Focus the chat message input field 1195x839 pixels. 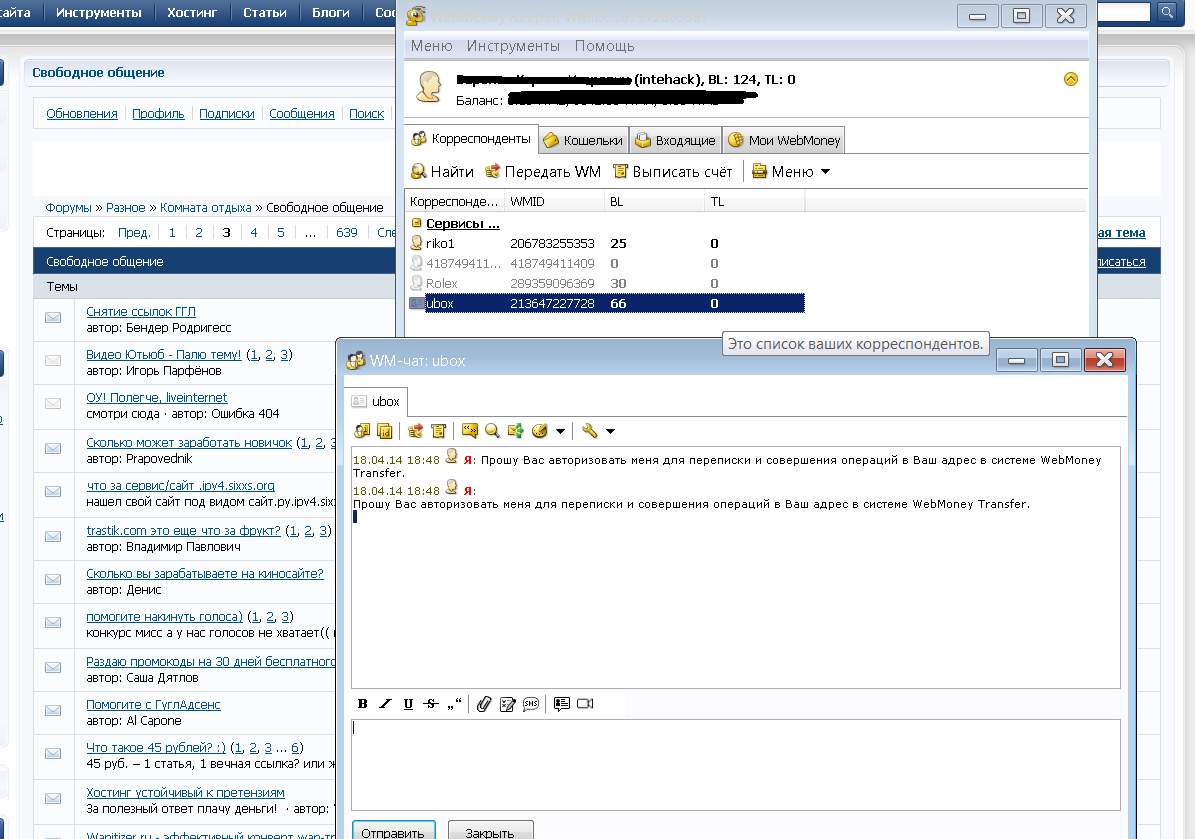[x=735, y=764]
